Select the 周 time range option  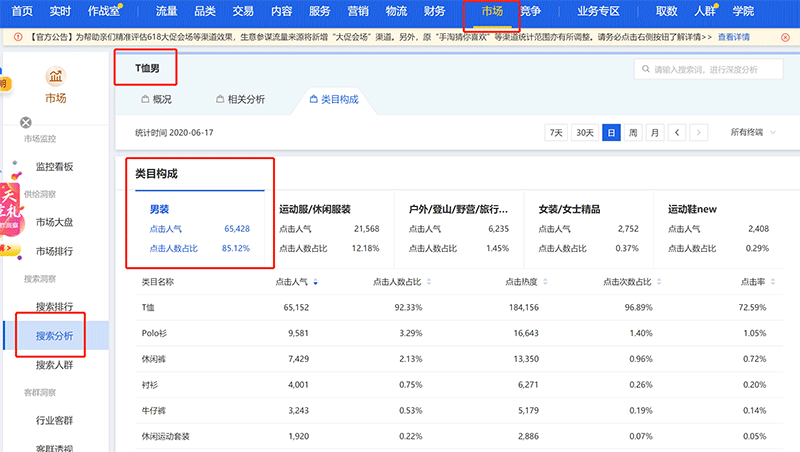[x=633, y=132]
